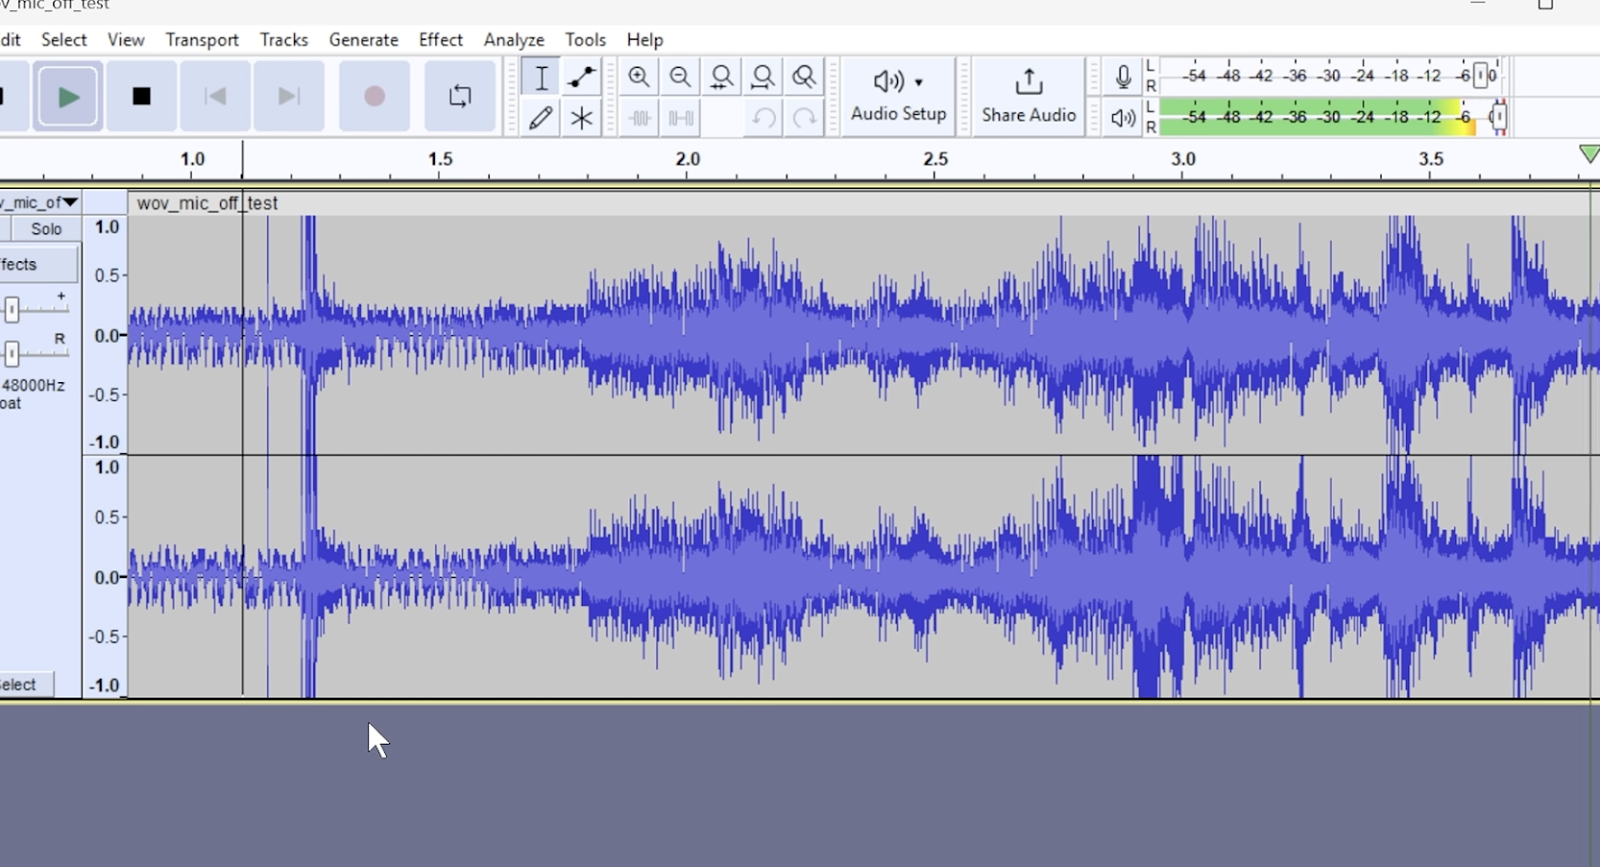The image size is (1600, 867).
Task: Click the track gain slider handle
Action: point(12,310)
